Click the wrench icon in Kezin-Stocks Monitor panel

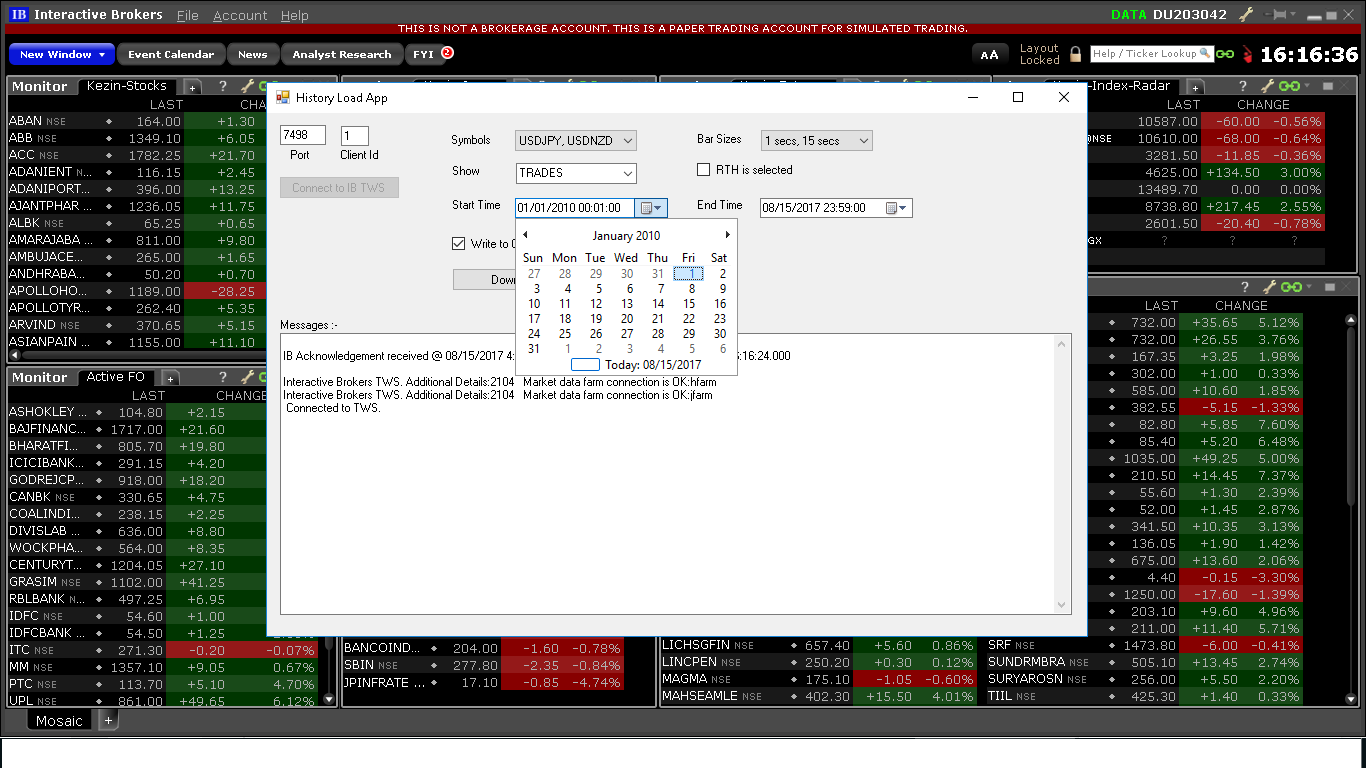246,87
